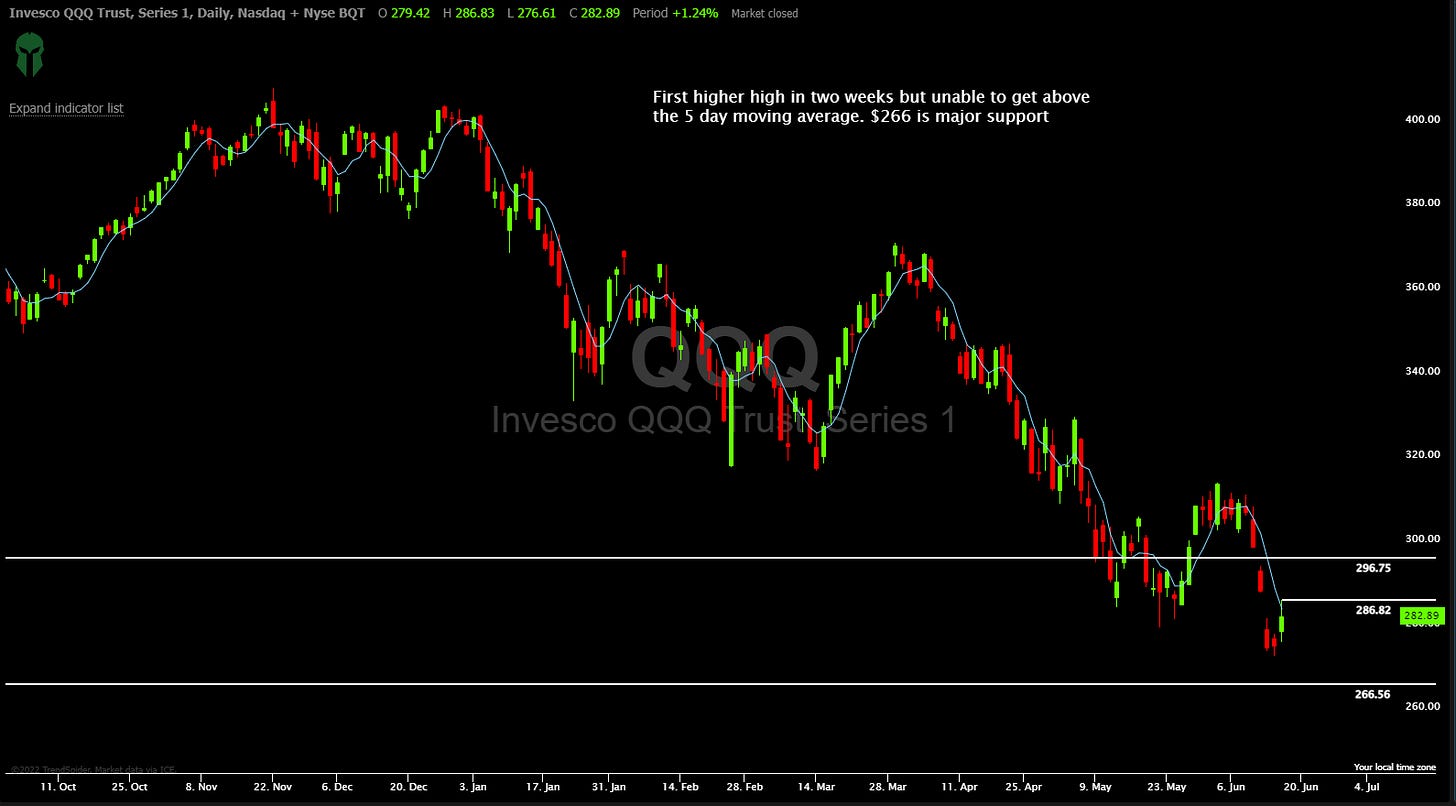This screenshot has width=1456, height=806.
Task: Click the 'Your local time zone' label
Action: coord(1395,767)
